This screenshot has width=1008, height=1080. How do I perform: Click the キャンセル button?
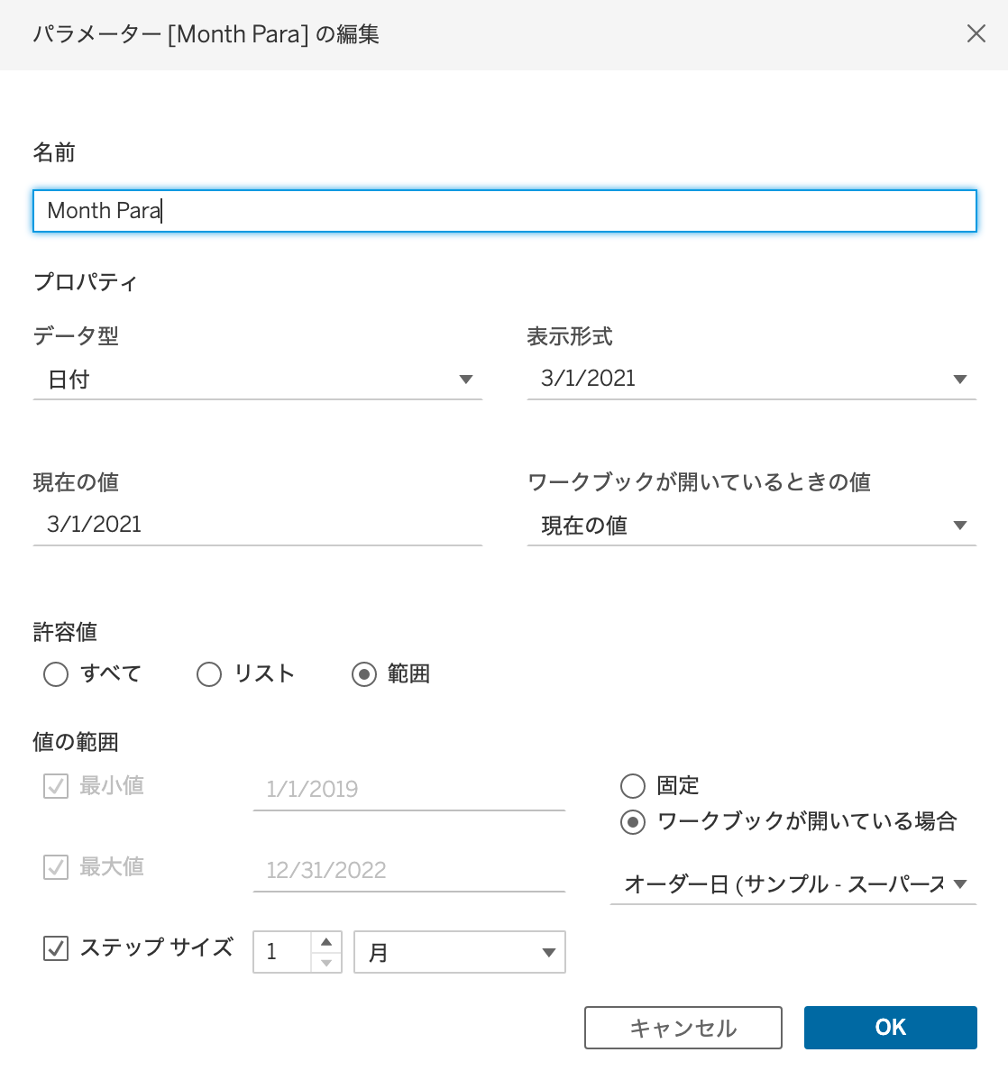pos(683,1027)
